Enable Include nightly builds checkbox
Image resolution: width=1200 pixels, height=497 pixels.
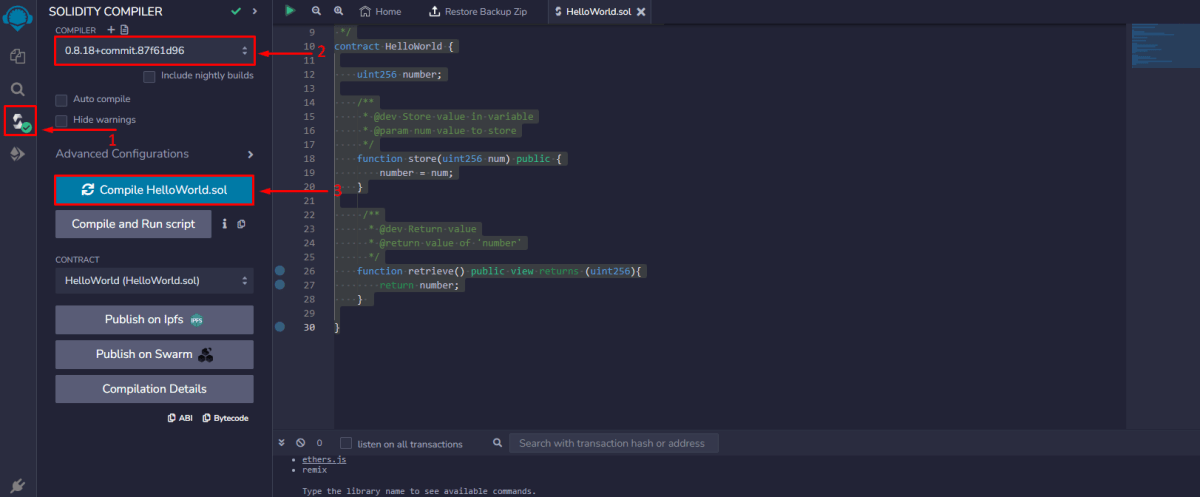pos(149,76)
